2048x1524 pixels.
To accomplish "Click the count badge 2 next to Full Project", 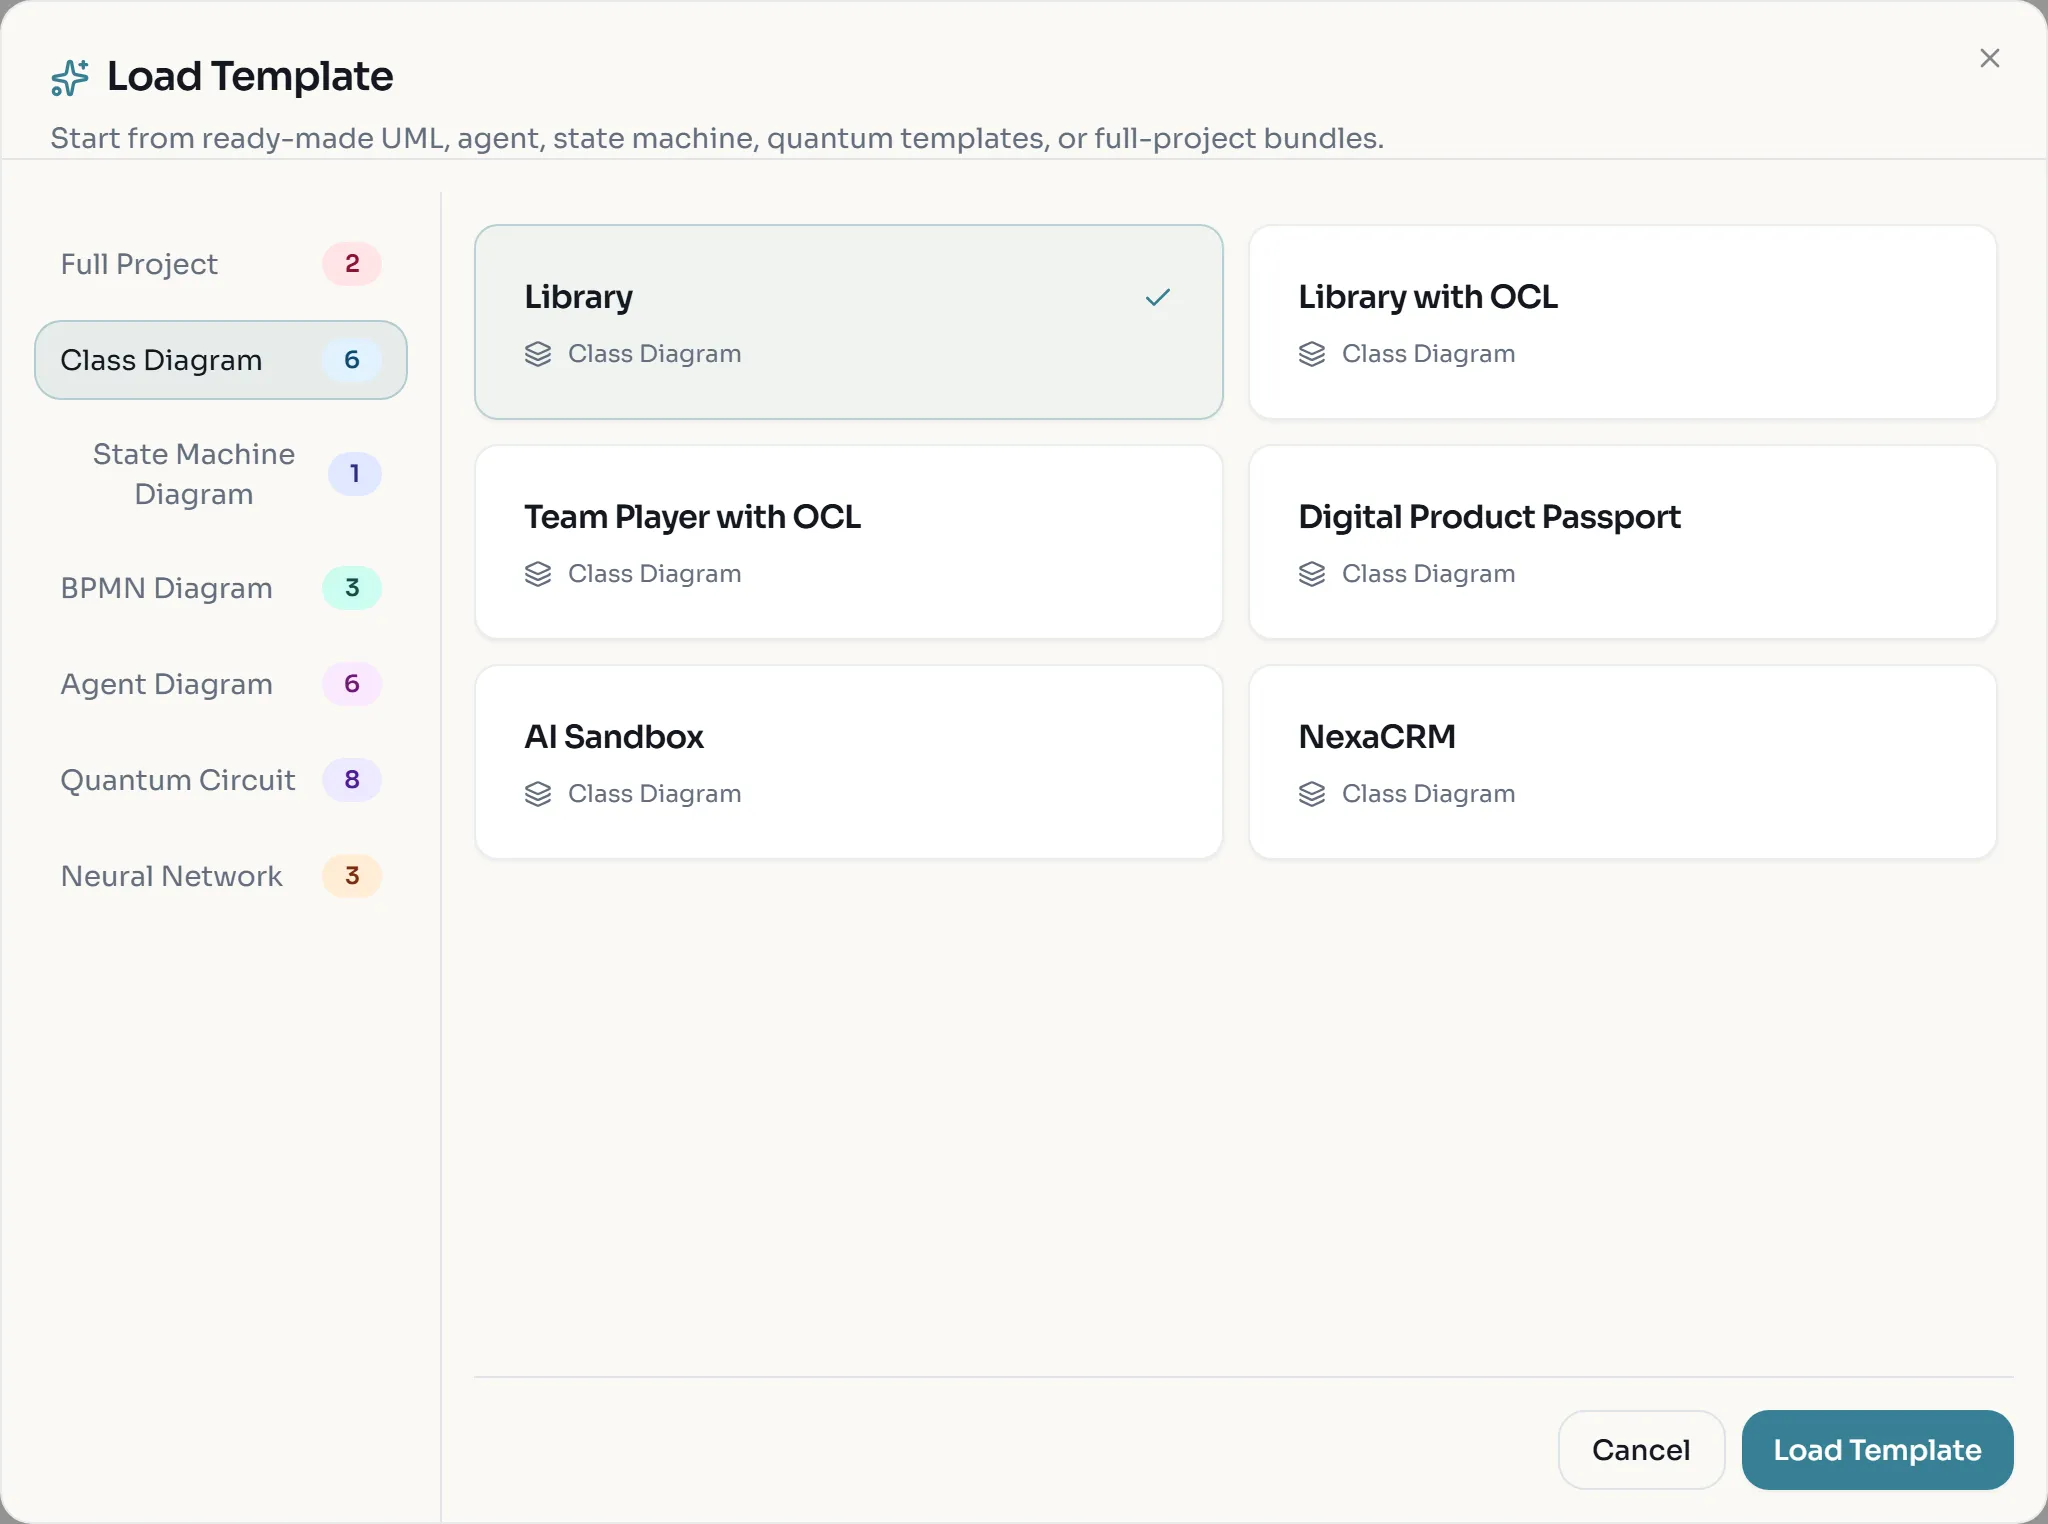I will pos(352,264).
